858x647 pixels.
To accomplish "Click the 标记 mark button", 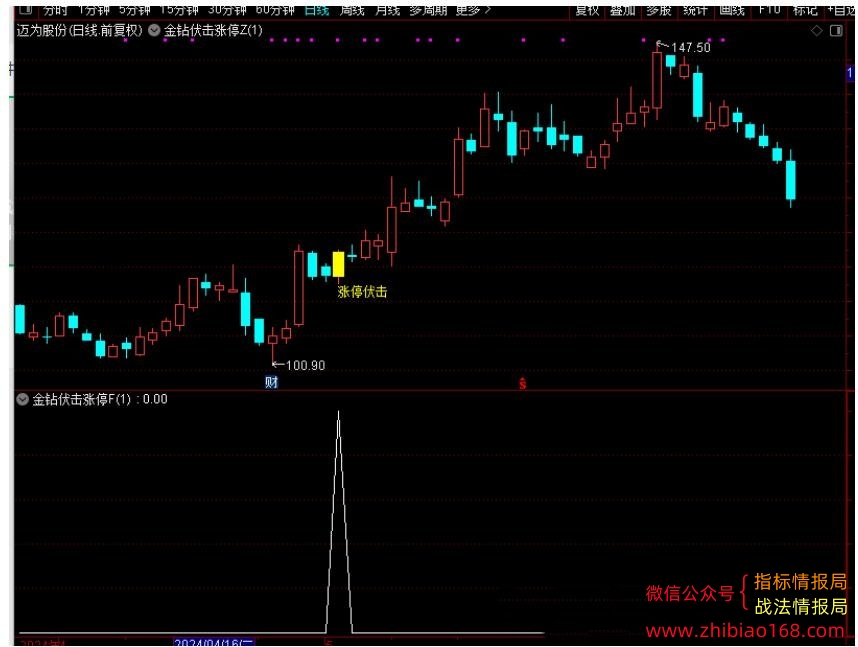I will [x=805, y=10].
